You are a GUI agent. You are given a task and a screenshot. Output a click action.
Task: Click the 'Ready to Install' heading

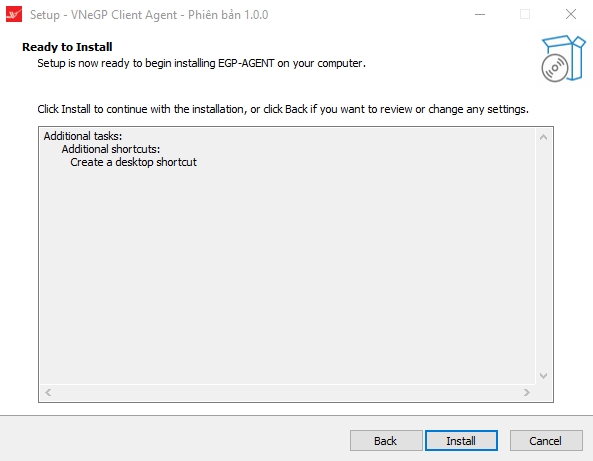[67, 47]
